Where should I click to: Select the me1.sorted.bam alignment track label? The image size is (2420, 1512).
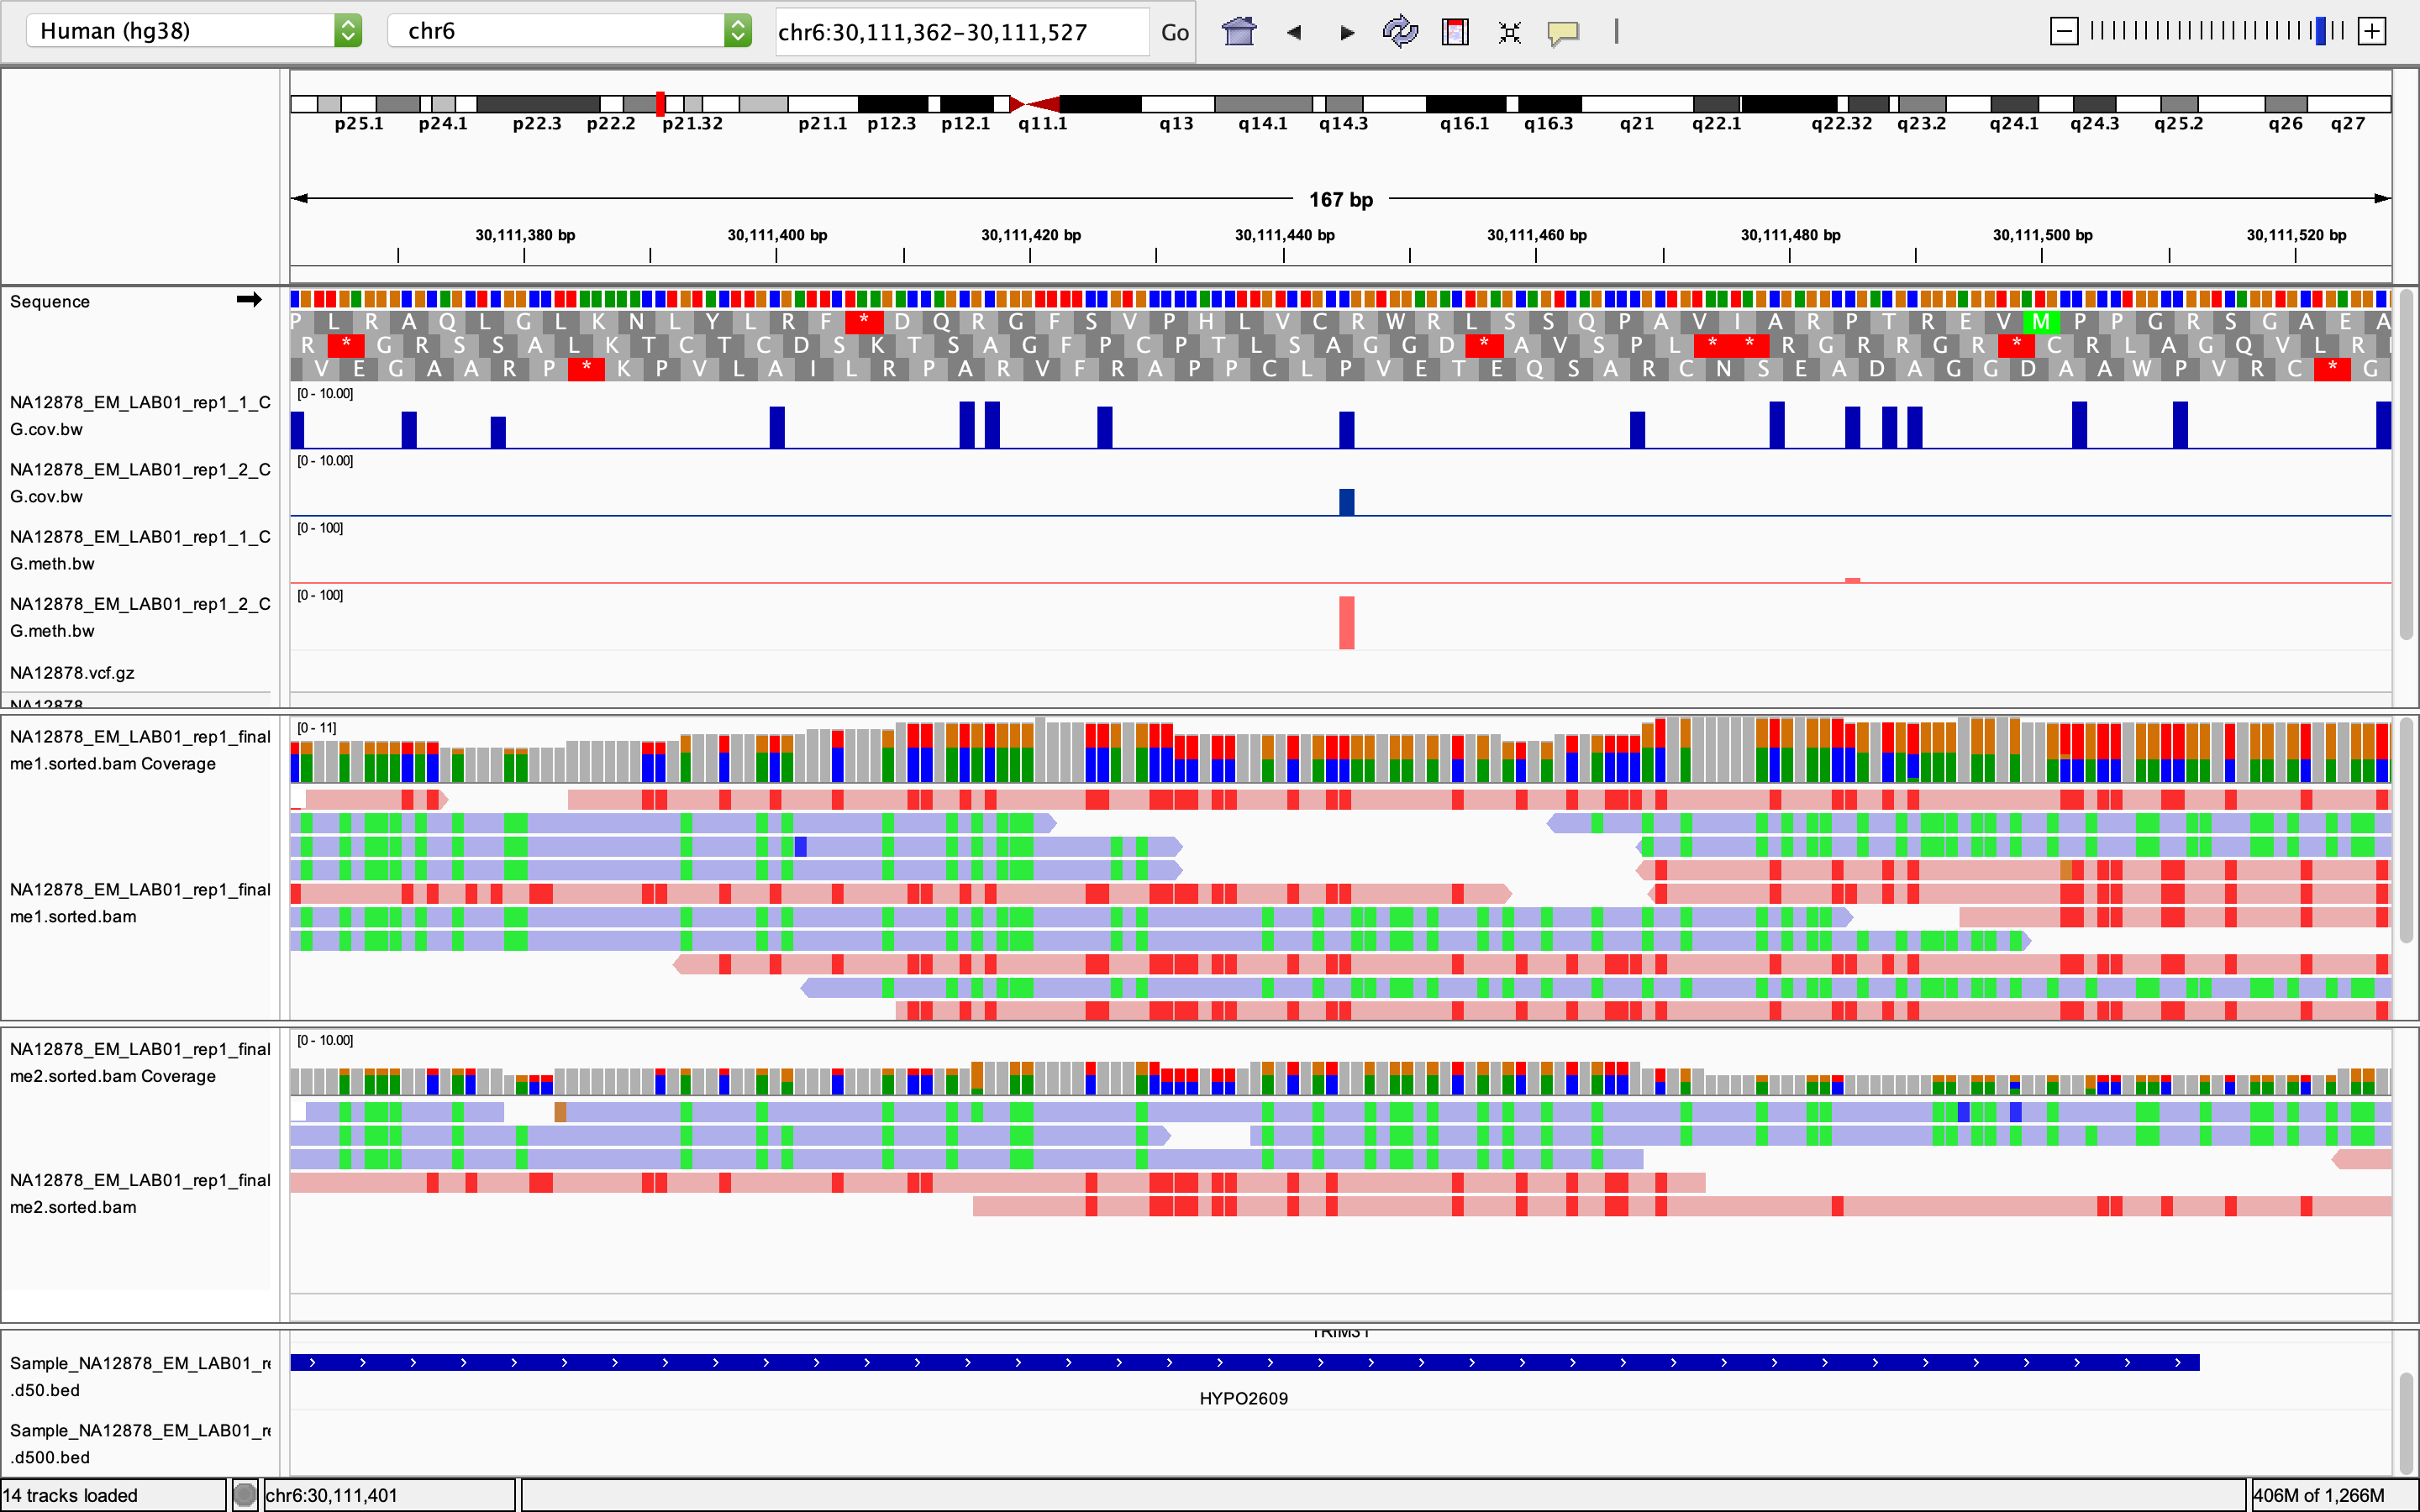pos(140,903)
